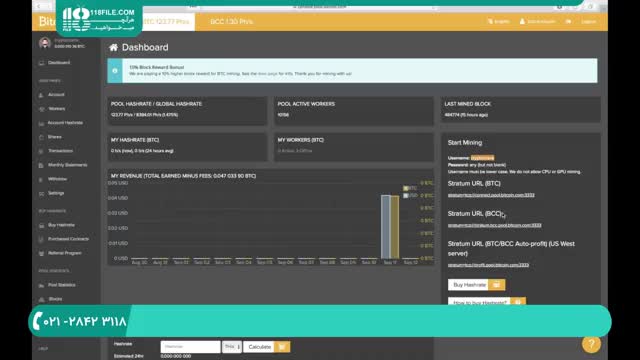
Task: Expand the user account menu in header
Action: pos(538,21)
